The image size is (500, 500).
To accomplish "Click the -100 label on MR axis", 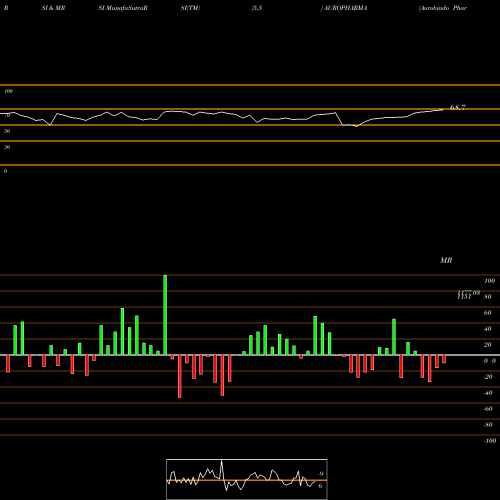I will [x=490, y=441].
